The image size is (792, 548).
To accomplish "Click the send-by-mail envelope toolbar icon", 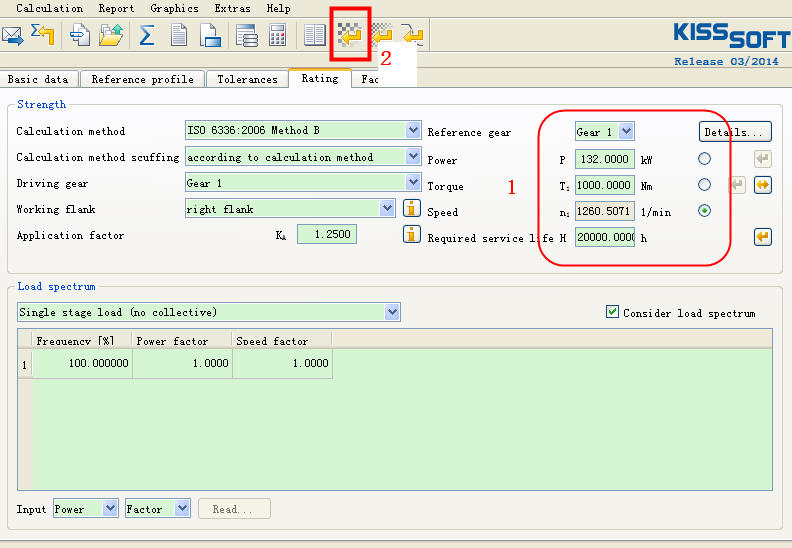I will (x=13, y=36).
